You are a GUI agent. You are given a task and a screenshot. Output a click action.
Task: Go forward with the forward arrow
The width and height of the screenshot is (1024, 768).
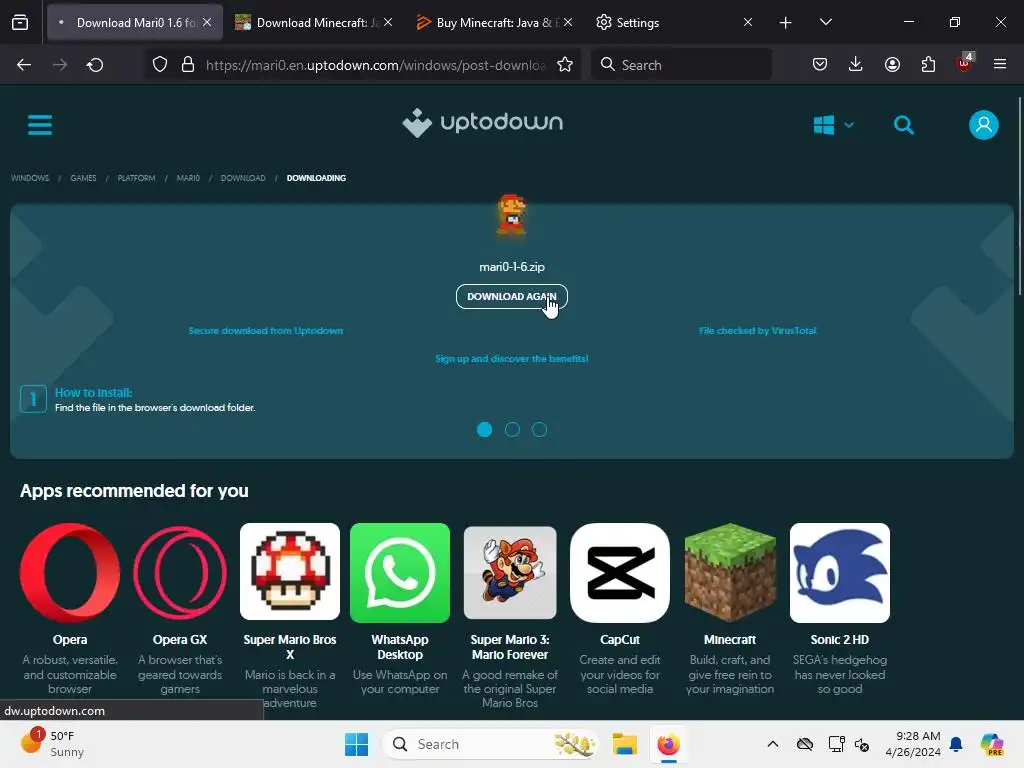[x=60, y=65]
